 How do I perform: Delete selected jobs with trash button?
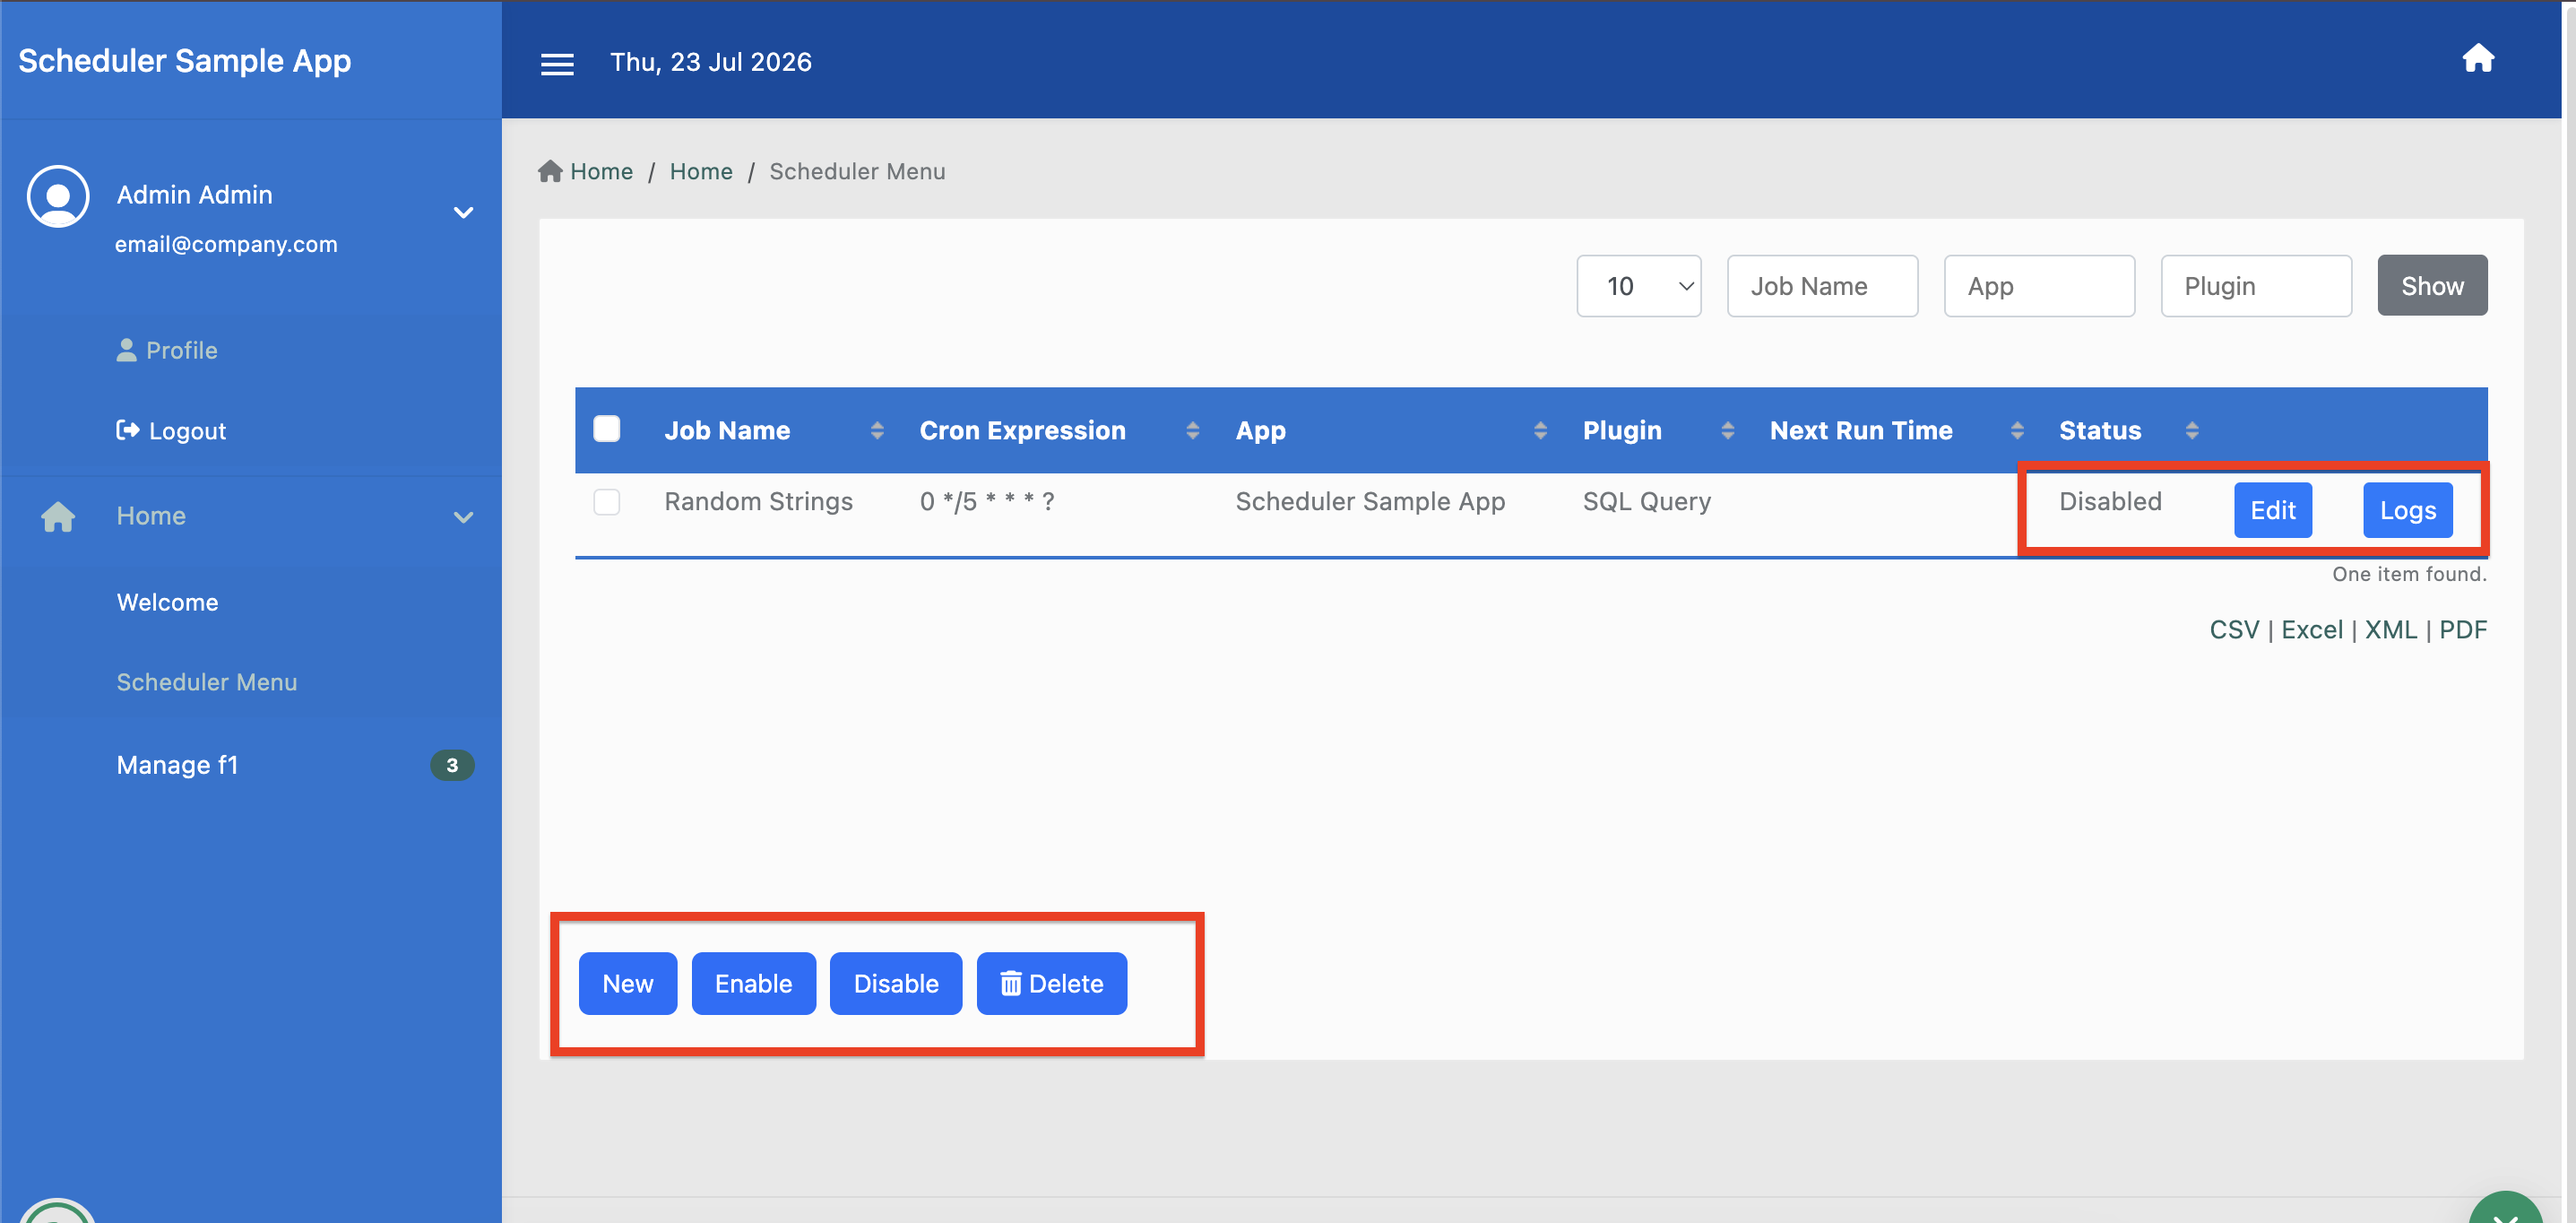point(1051,984)
